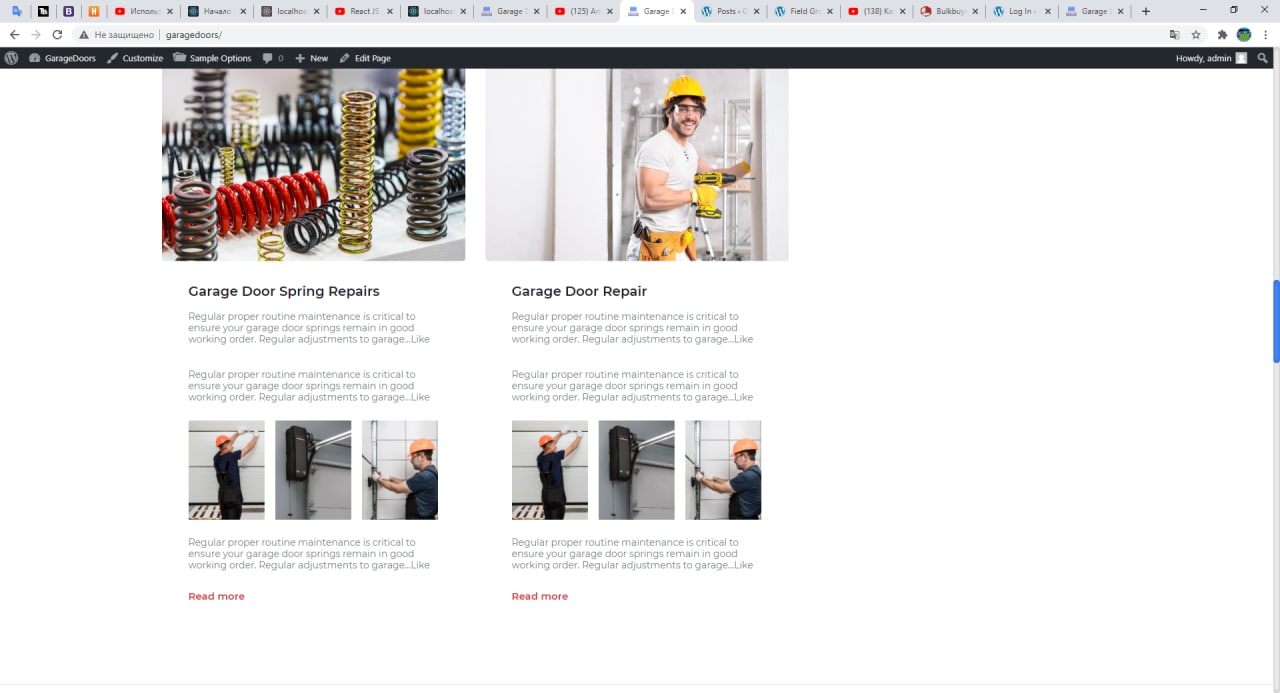Open the WordPress logo menu in admin bar

(x=11, y=58)
